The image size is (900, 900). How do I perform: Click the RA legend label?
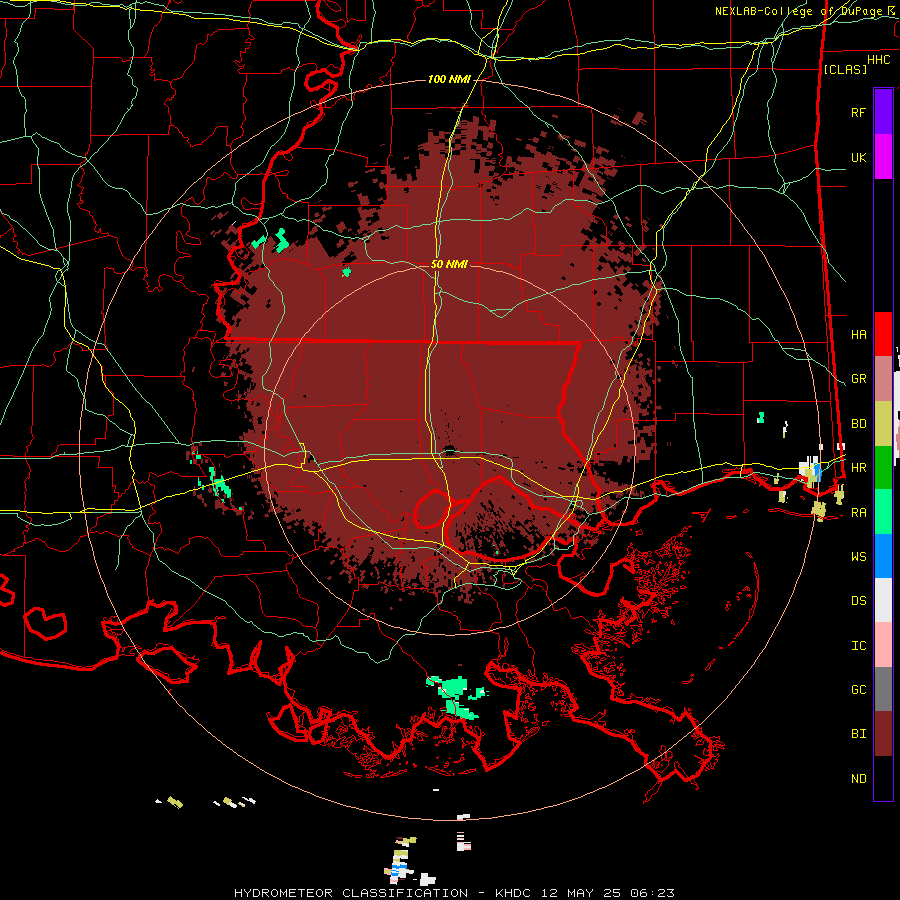click(858, 513)
